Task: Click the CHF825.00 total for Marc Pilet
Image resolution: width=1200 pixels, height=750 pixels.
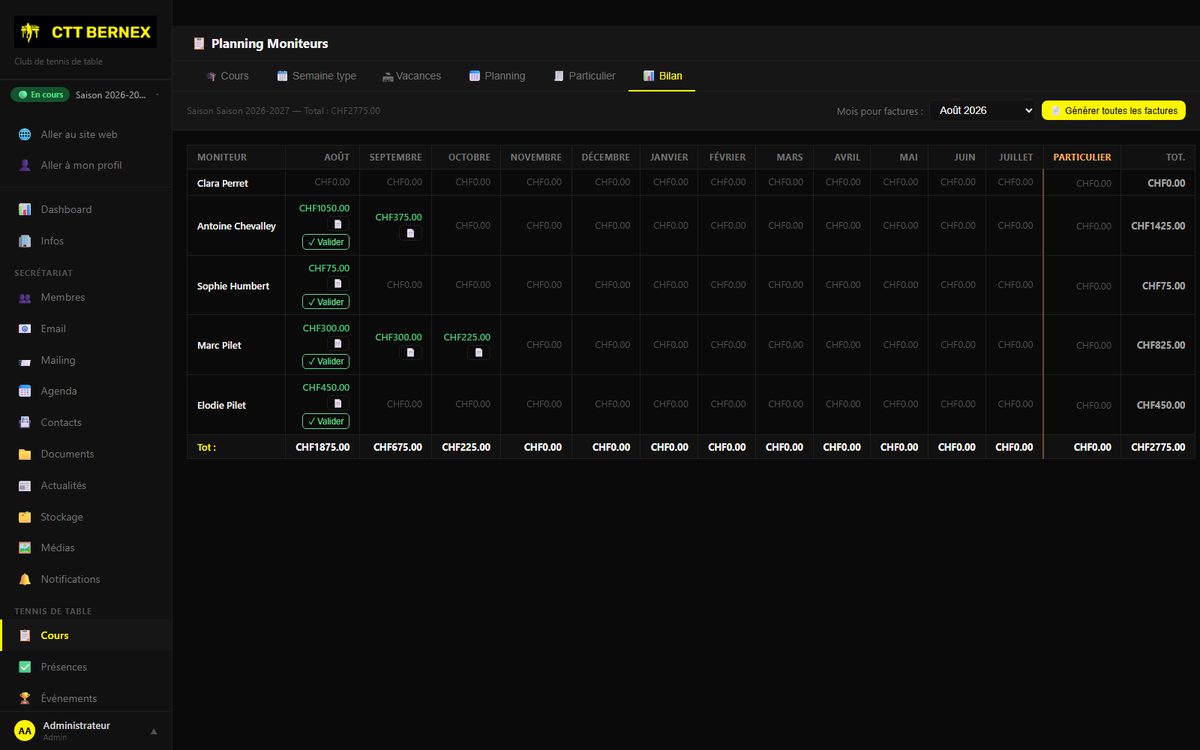Action: [1161, 345]
